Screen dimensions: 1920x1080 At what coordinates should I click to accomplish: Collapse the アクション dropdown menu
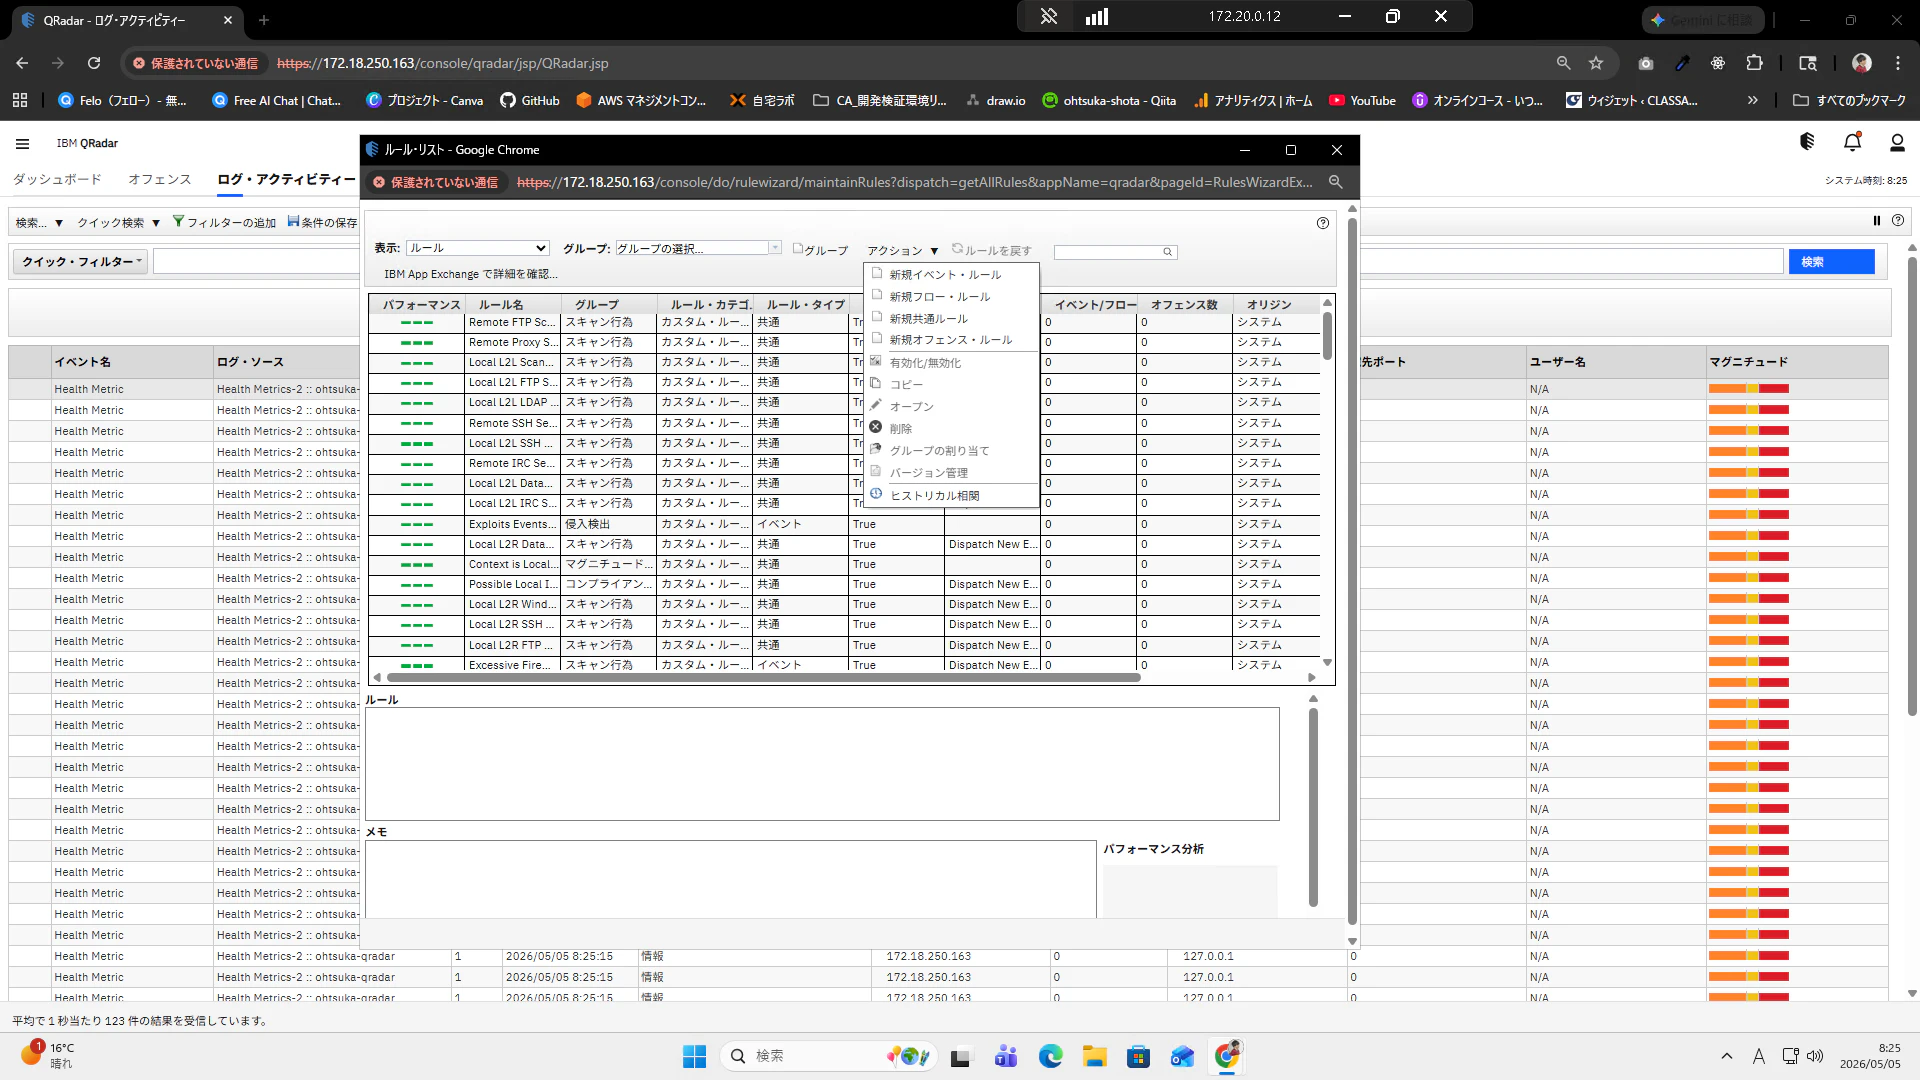[902, 250]
